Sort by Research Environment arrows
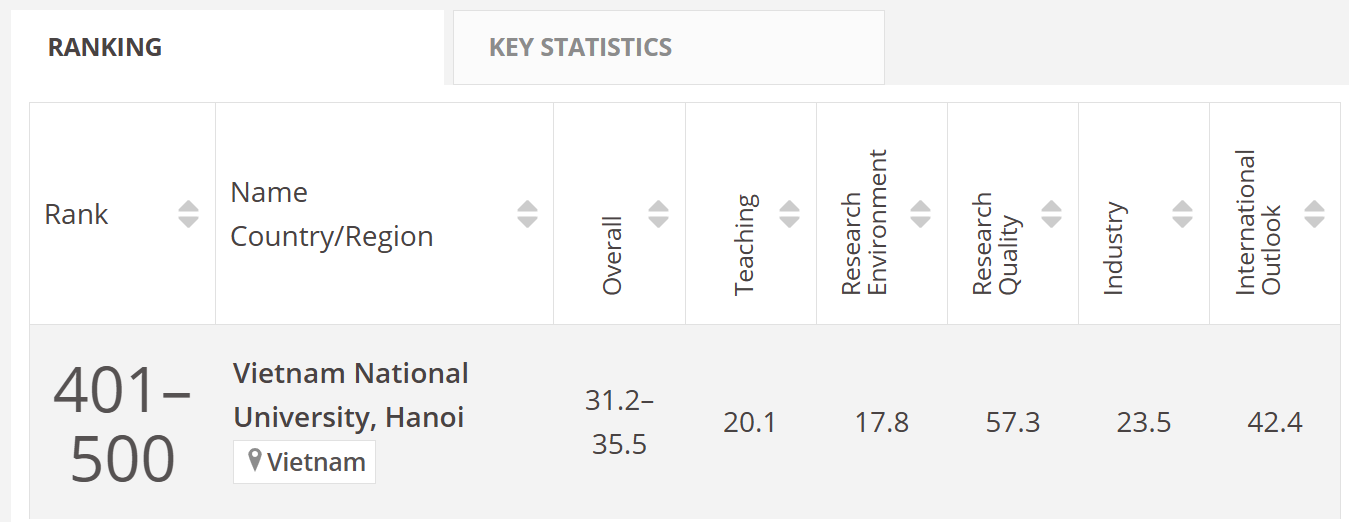 pos(920,214)
